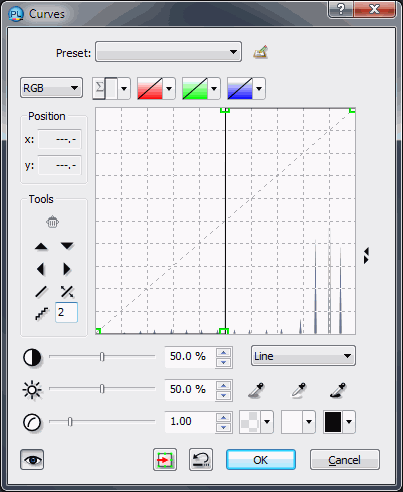Screen dimensions: 403x492
Task: Click the side panel expand arrows
Action: pos(366,255)
